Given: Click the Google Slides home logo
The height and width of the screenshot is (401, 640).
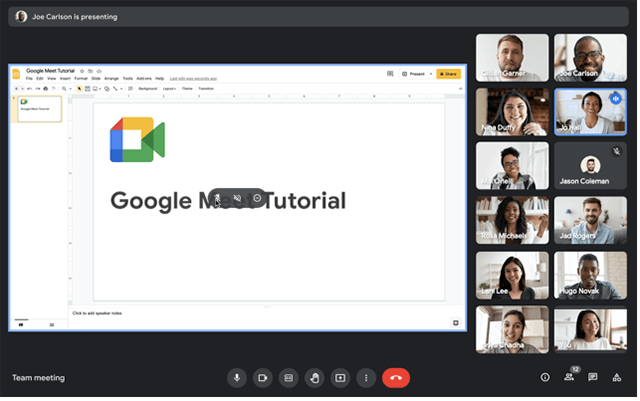Looking at the screenshot, I should tap(16, 74).
